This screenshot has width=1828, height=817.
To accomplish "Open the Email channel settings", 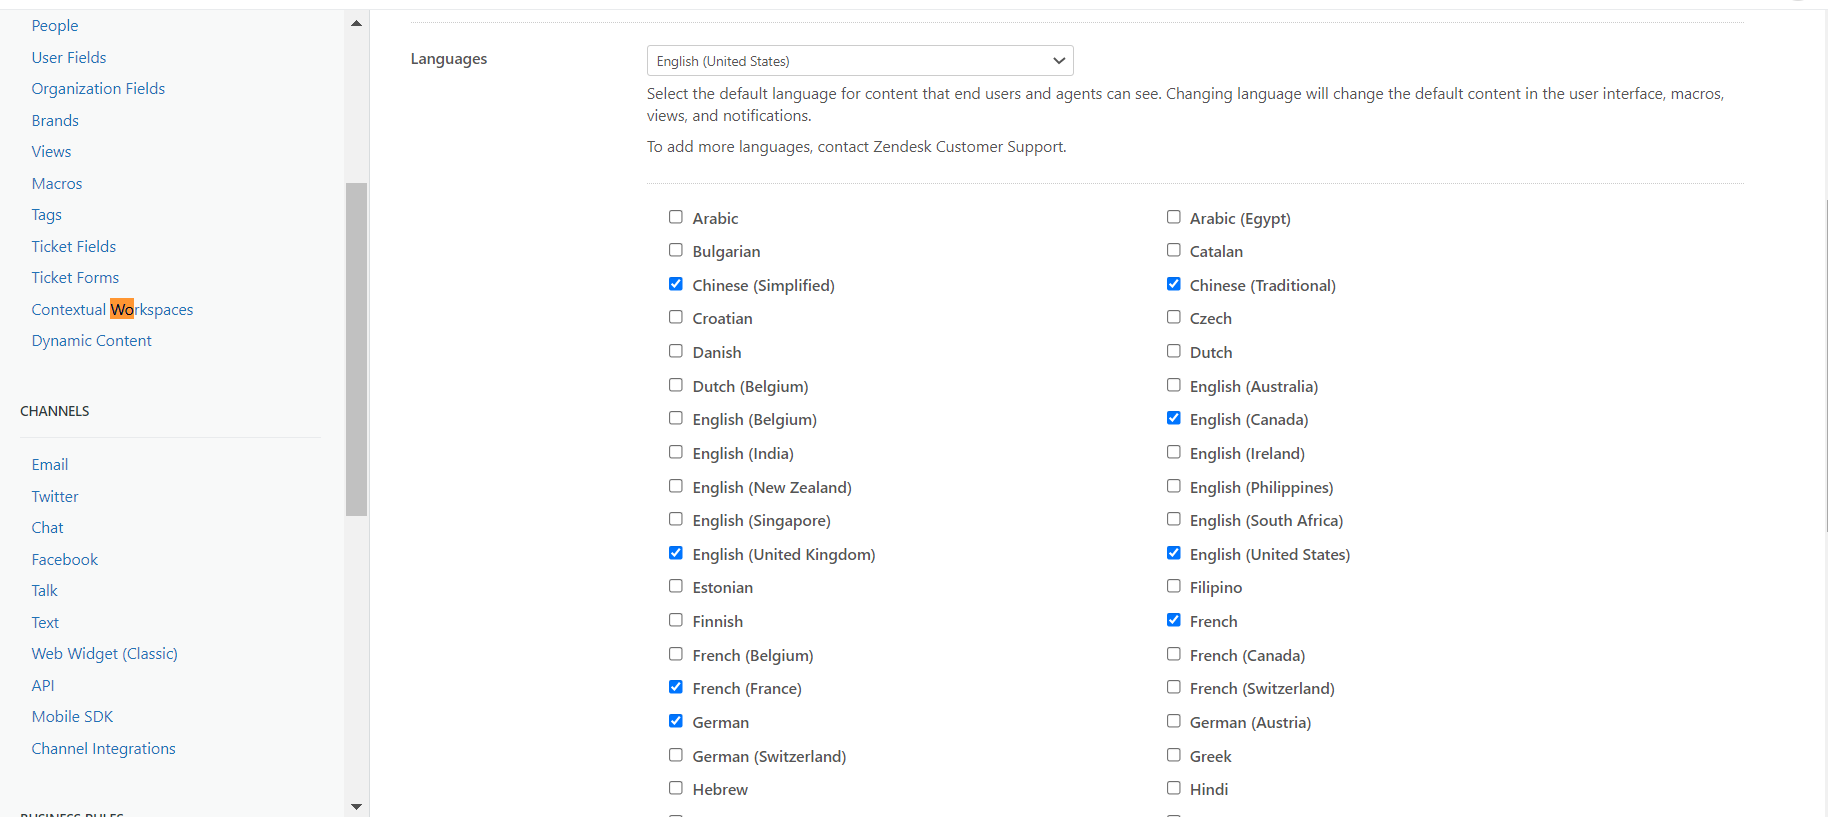I will [x=50, y=465].
